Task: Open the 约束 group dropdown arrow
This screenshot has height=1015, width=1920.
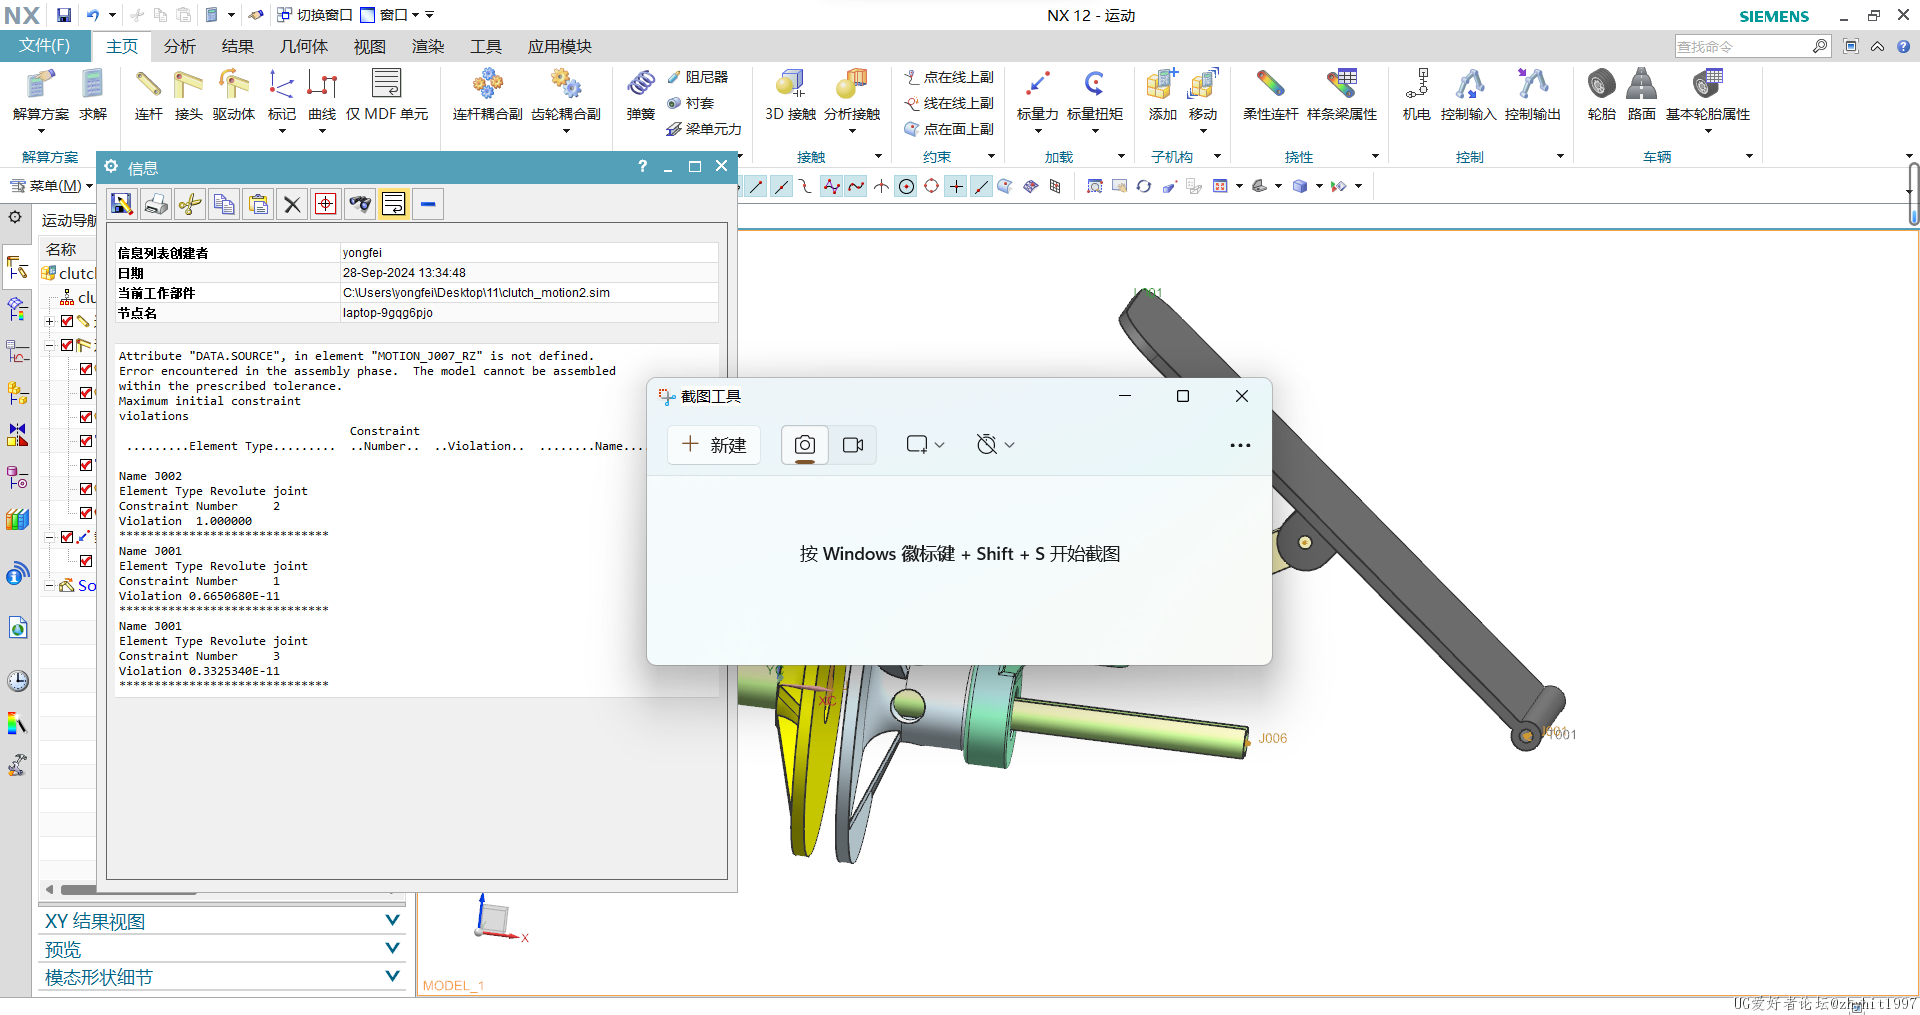Action: [991, 156]
